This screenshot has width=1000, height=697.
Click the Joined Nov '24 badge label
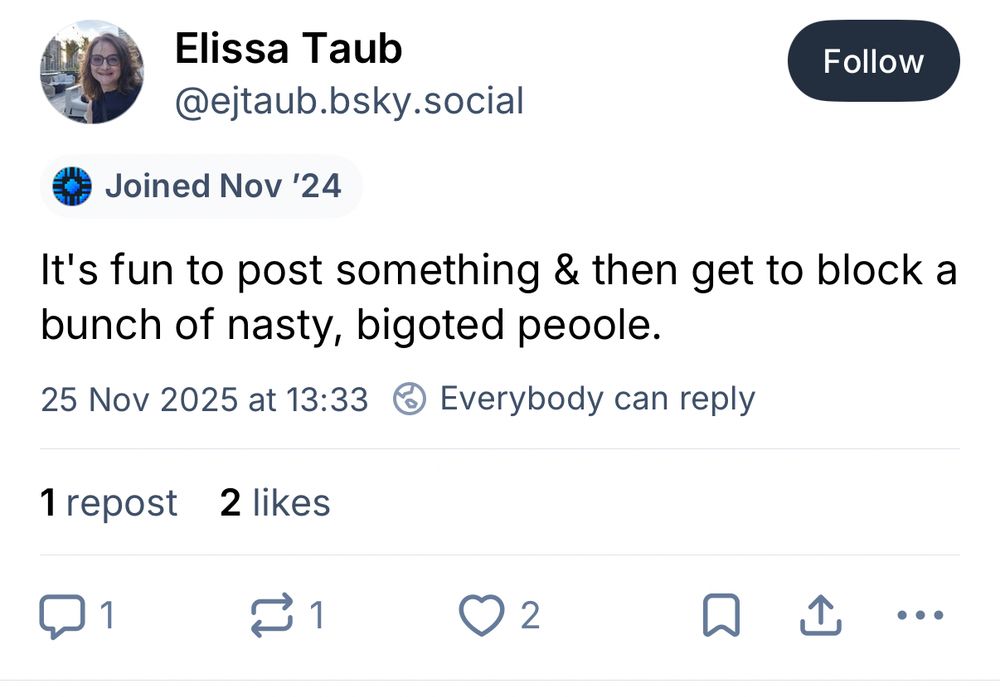pos(222,186)
